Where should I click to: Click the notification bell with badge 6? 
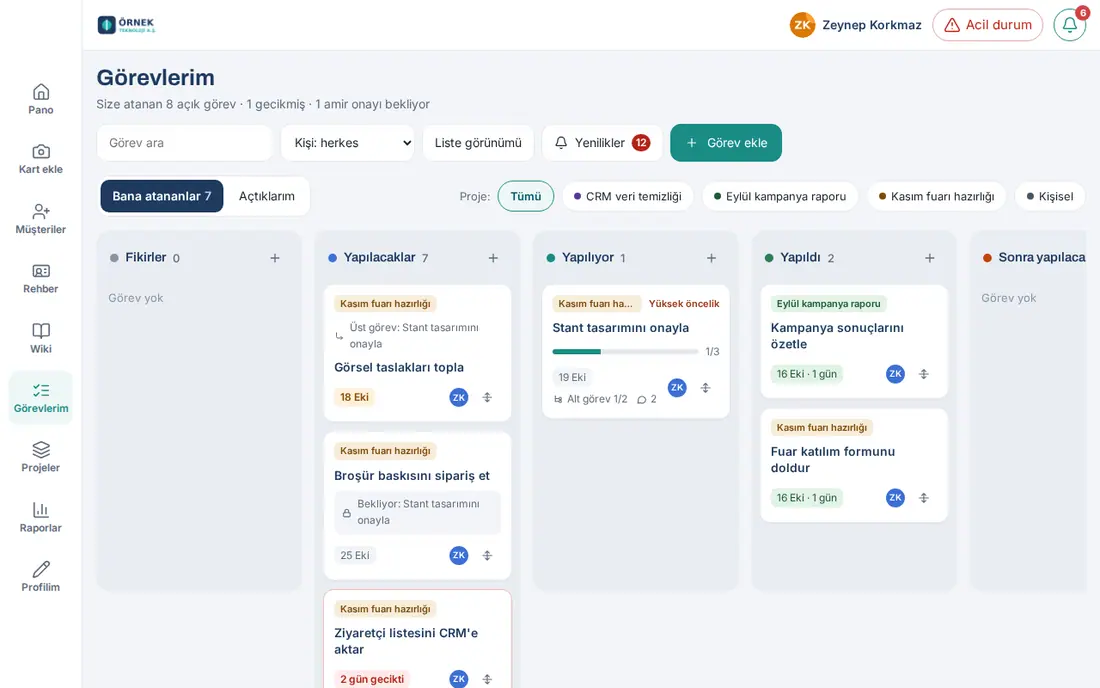(1070, 25)
